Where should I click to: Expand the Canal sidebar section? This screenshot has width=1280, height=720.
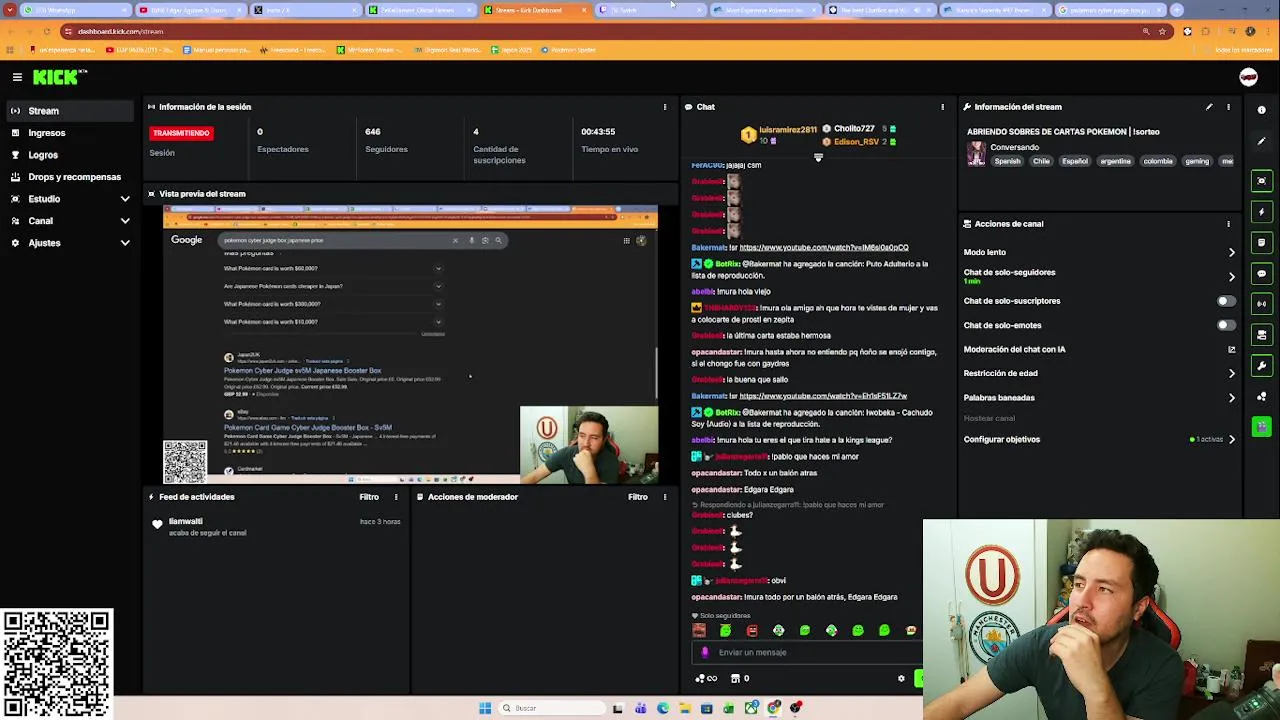coord(70,221)
